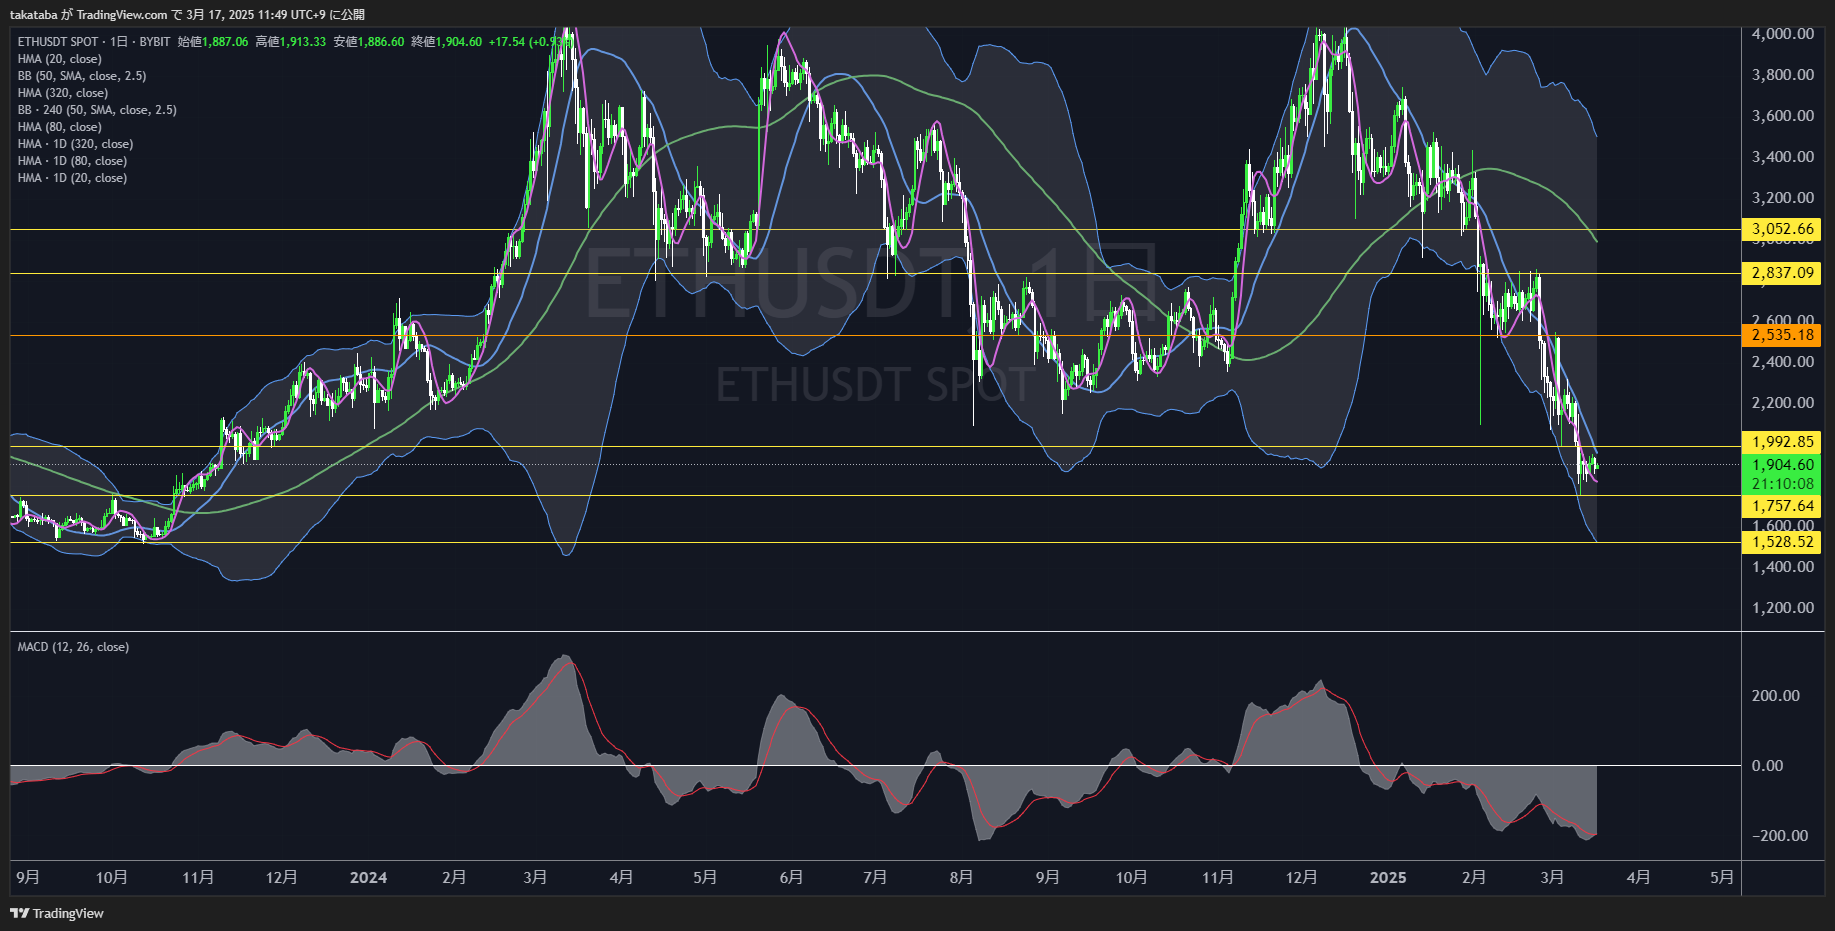
Task: Click the HMA (80, close) indicator legend
Action: click(60, 127)
